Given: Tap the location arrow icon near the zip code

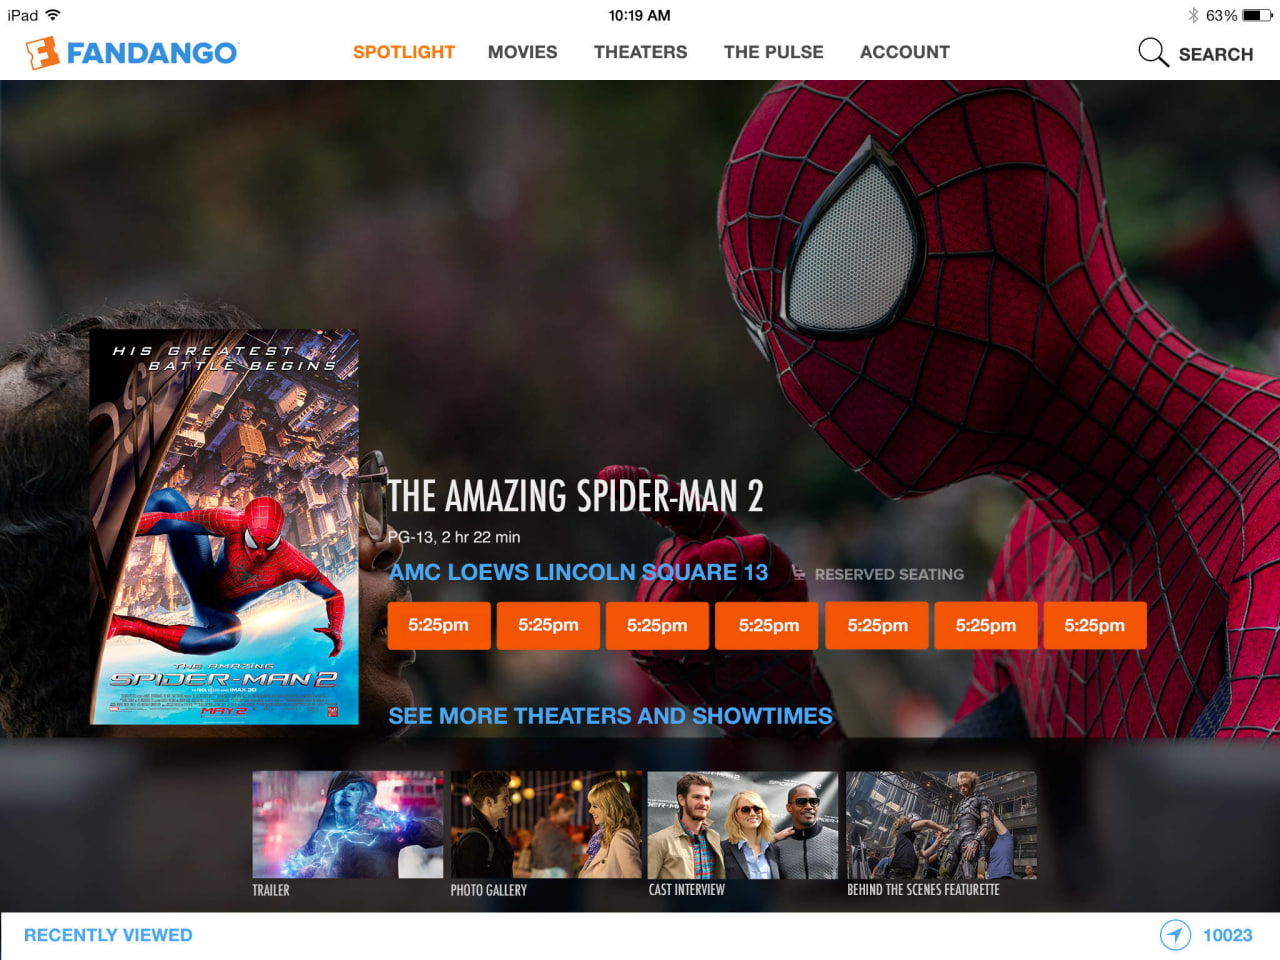Looking at the screenshot, I should [1176, 935].
